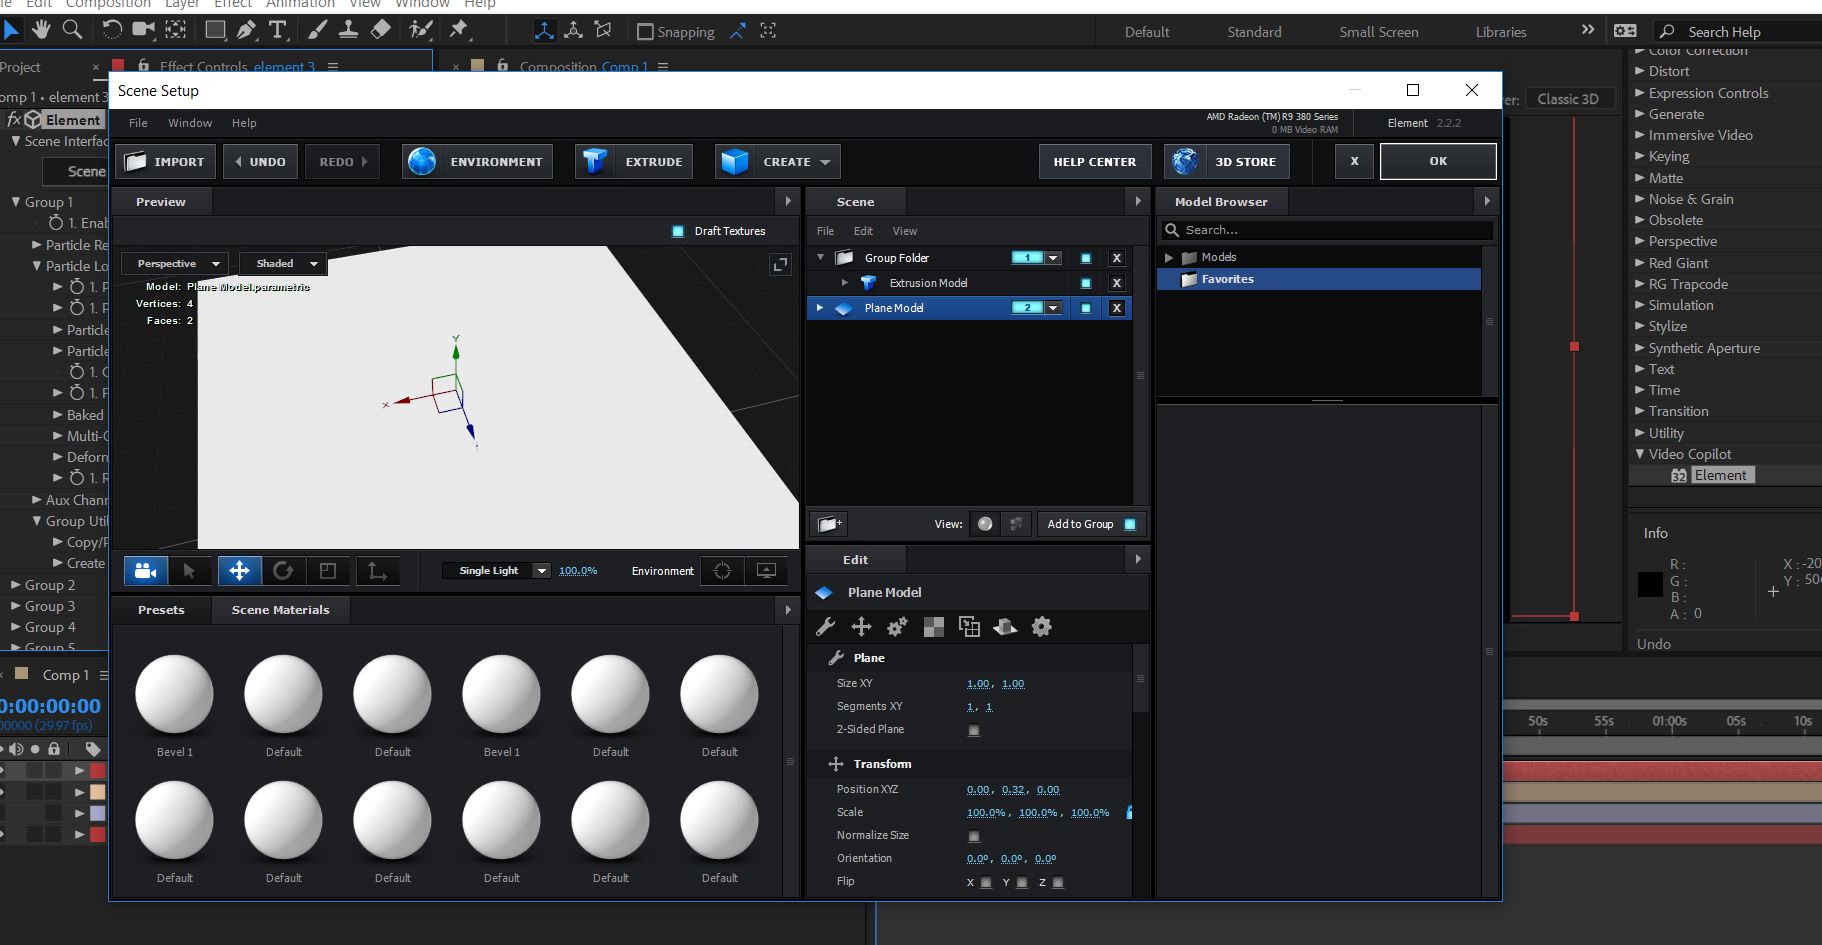Select the Brush tool in After Effects toolbar
The height and width of the screenshot is (945, 1822).
(x=317, y=30)
